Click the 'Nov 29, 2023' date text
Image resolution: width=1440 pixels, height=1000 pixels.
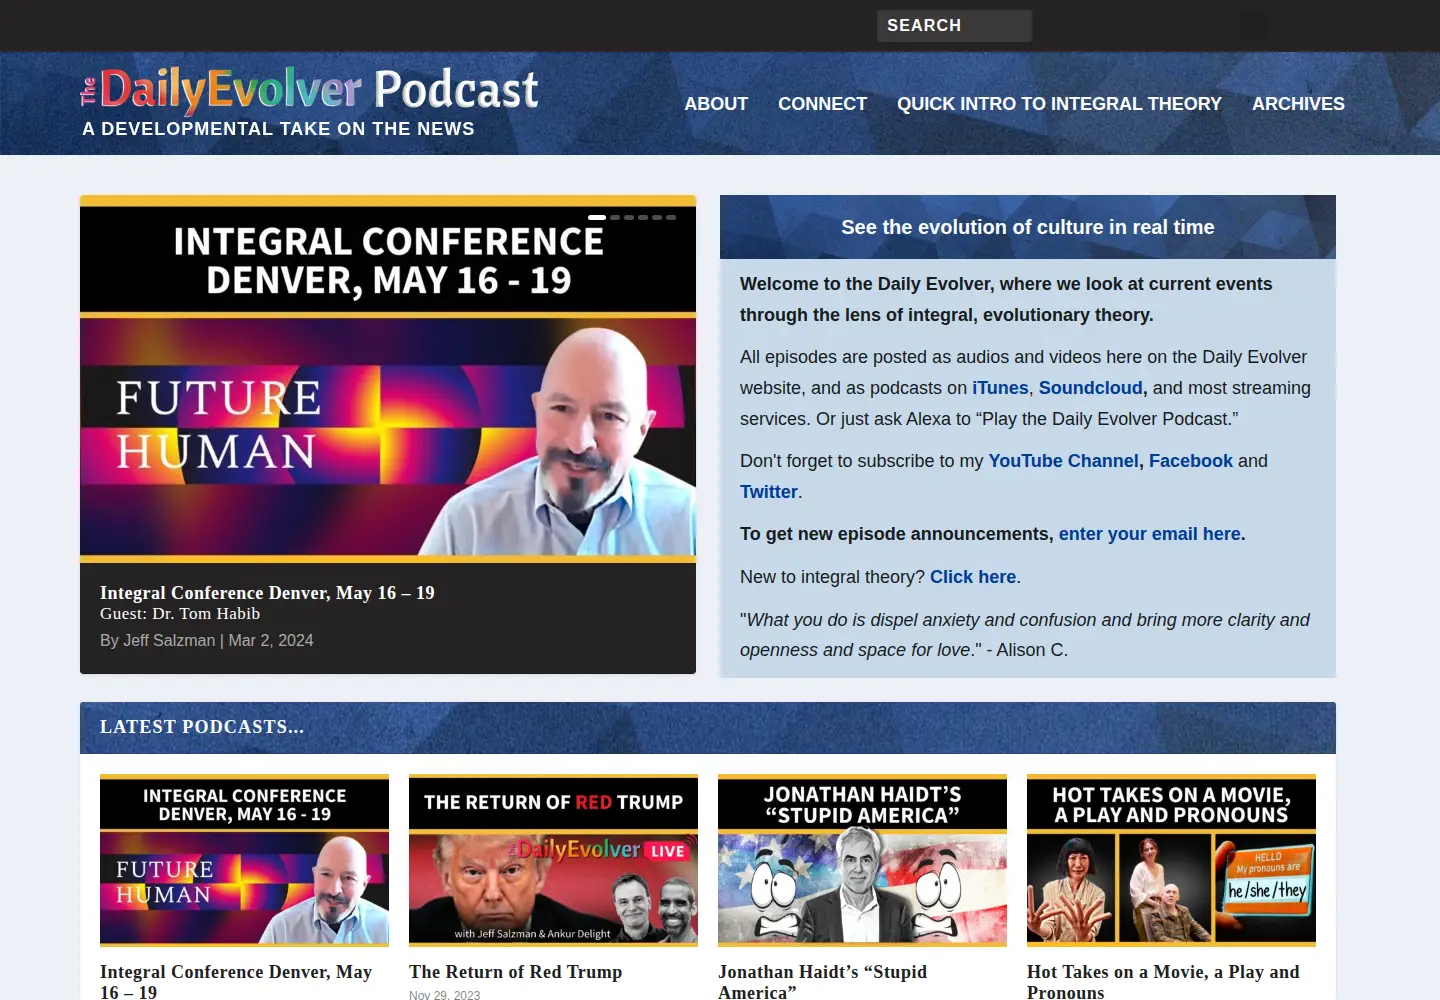(x=444, y=995)
